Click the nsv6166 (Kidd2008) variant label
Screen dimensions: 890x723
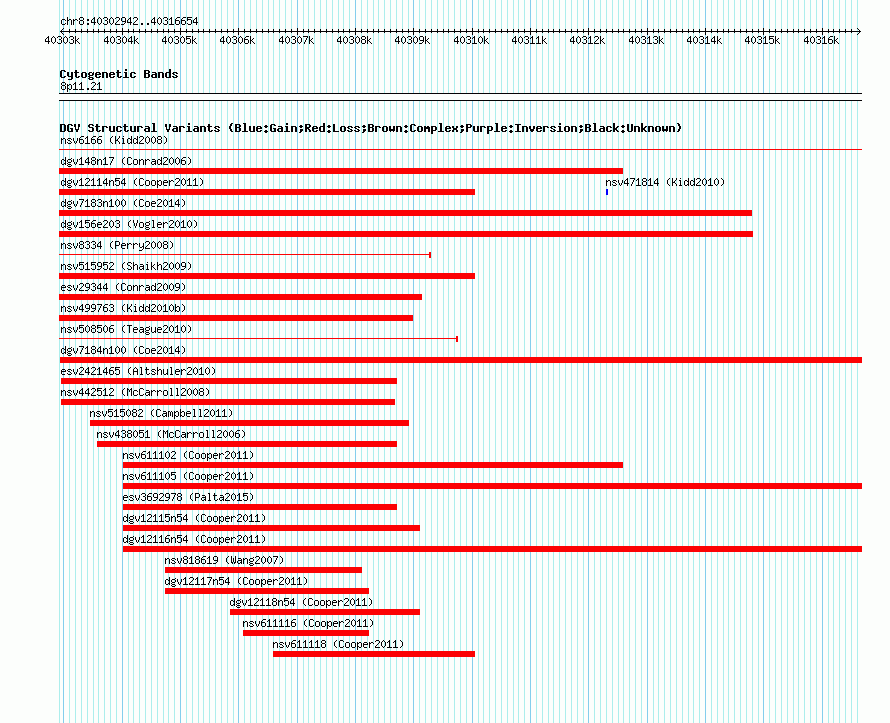(114, 140)
